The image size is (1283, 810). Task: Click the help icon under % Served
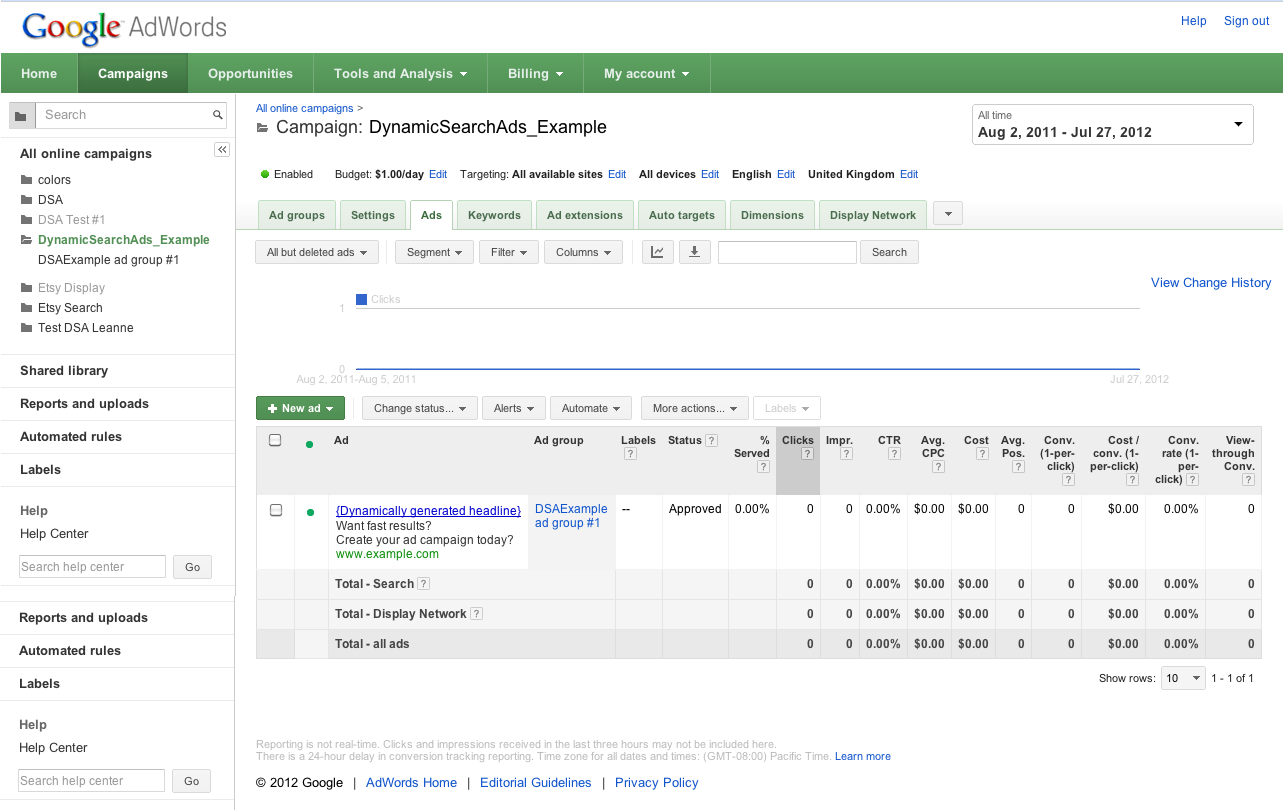[764, 467]
